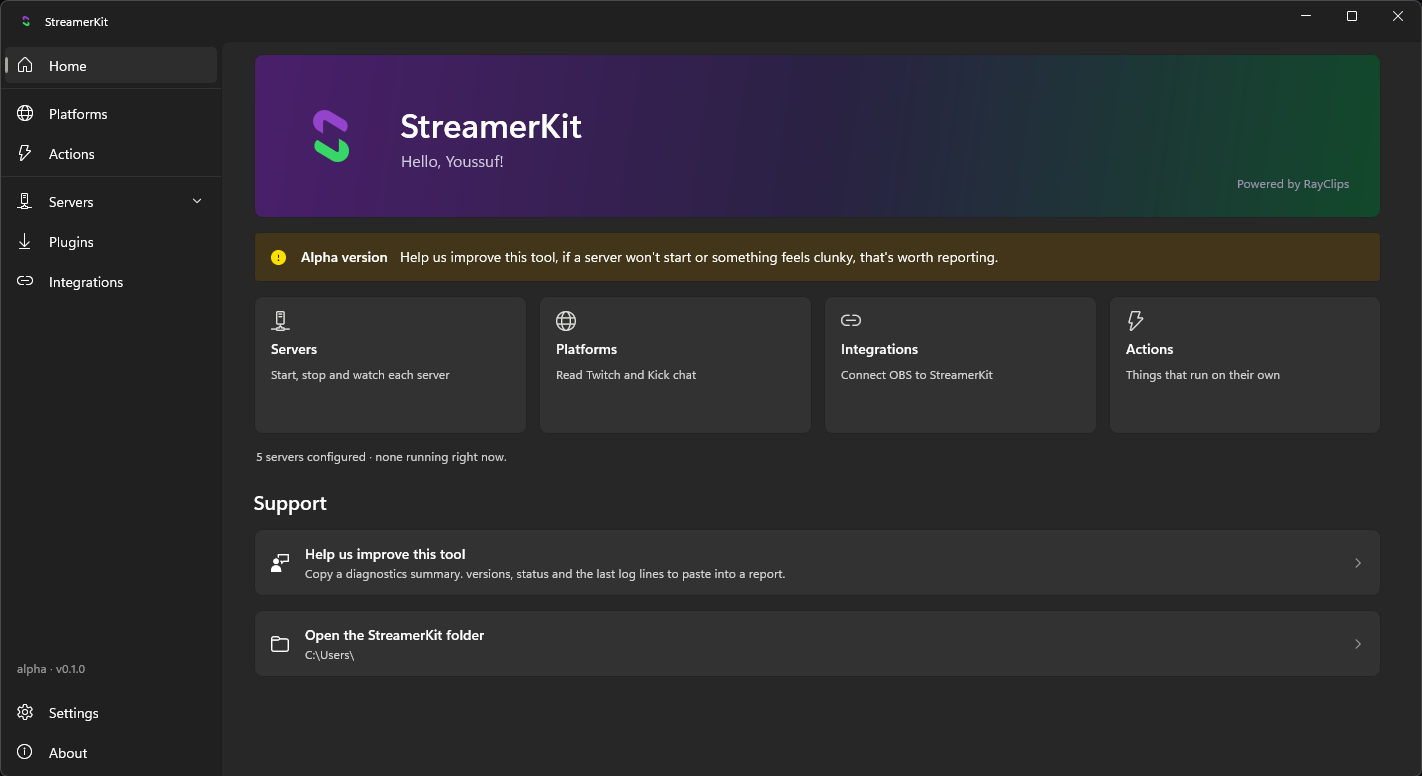Screen dimensions: 1422x776
Task: Click the server icon on Servers card
Action: coord(280,321)
